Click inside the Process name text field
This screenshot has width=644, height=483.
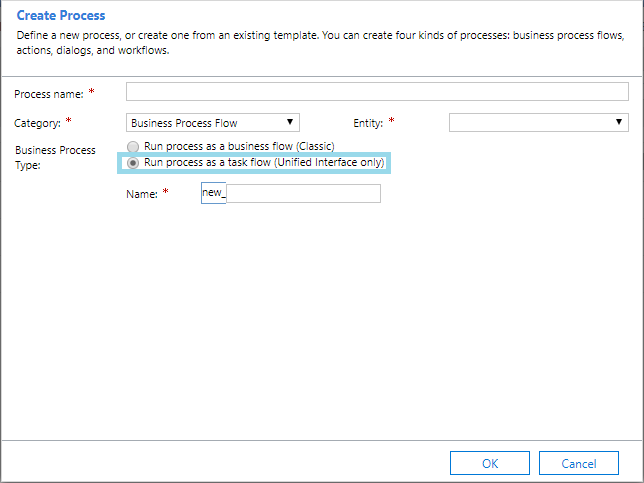click(377, 92)
